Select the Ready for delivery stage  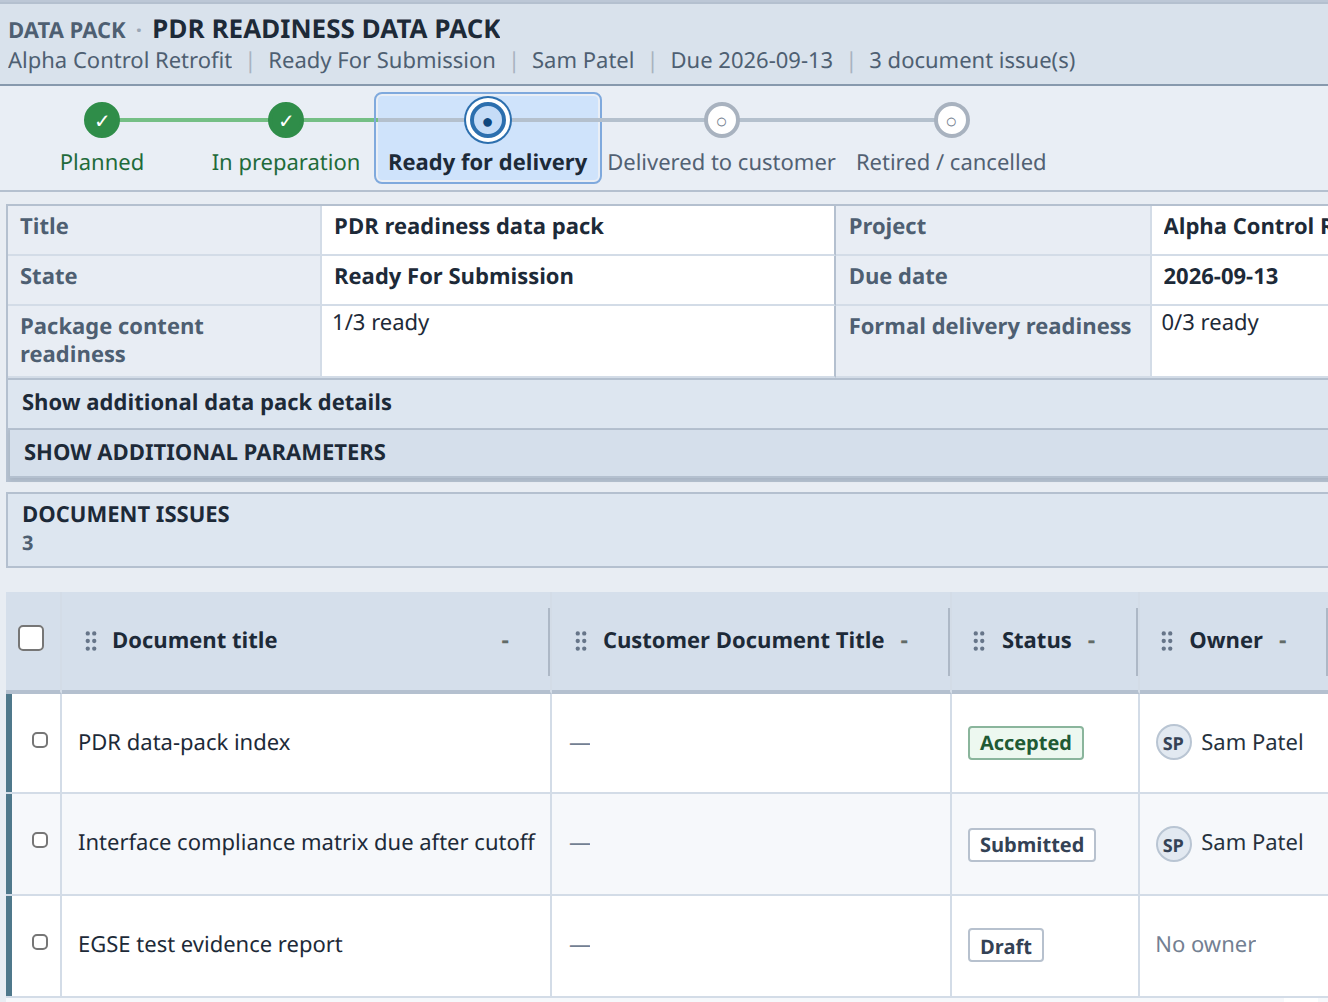click(x=488, y=138)
